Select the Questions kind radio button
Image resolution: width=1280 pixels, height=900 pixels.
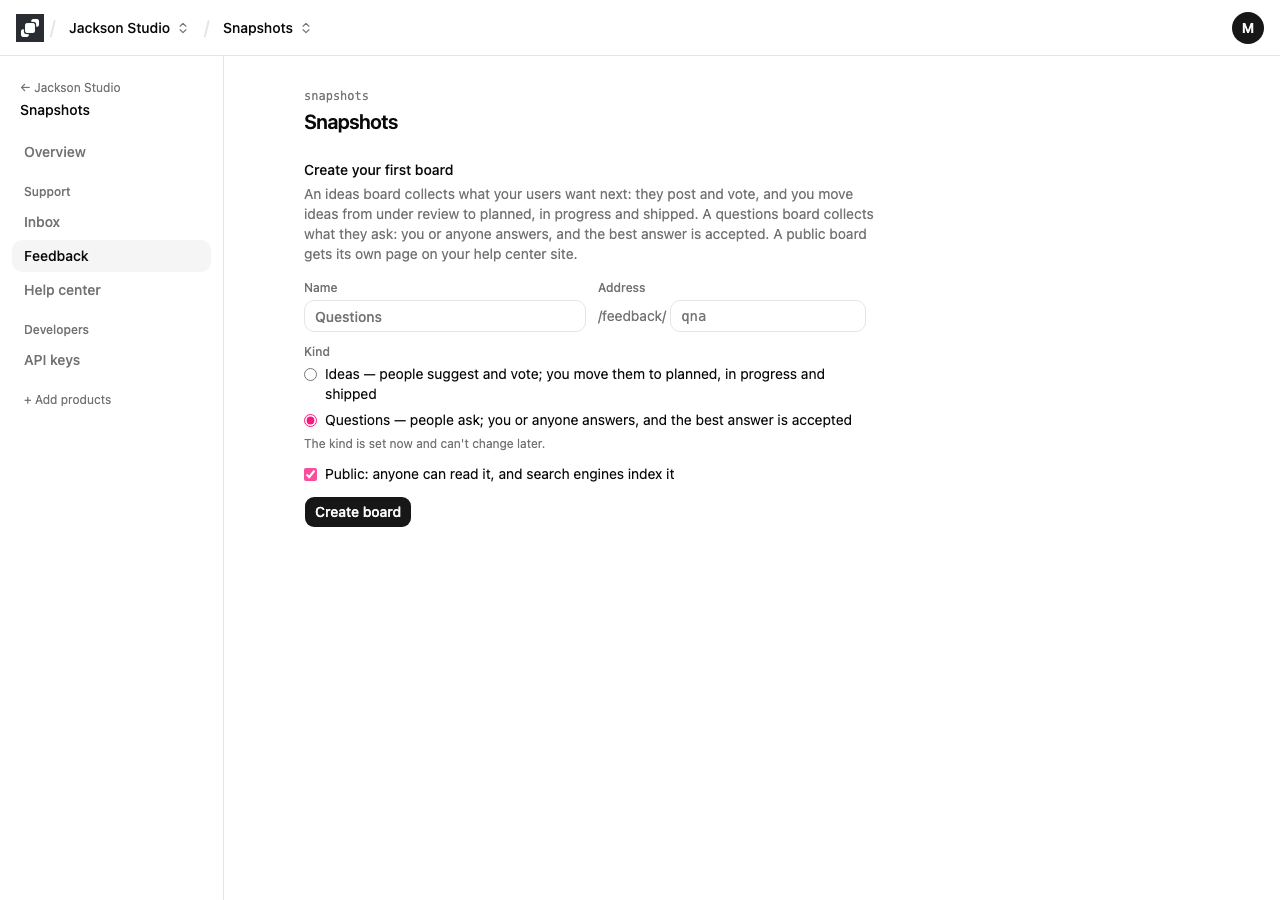[311, 420]
